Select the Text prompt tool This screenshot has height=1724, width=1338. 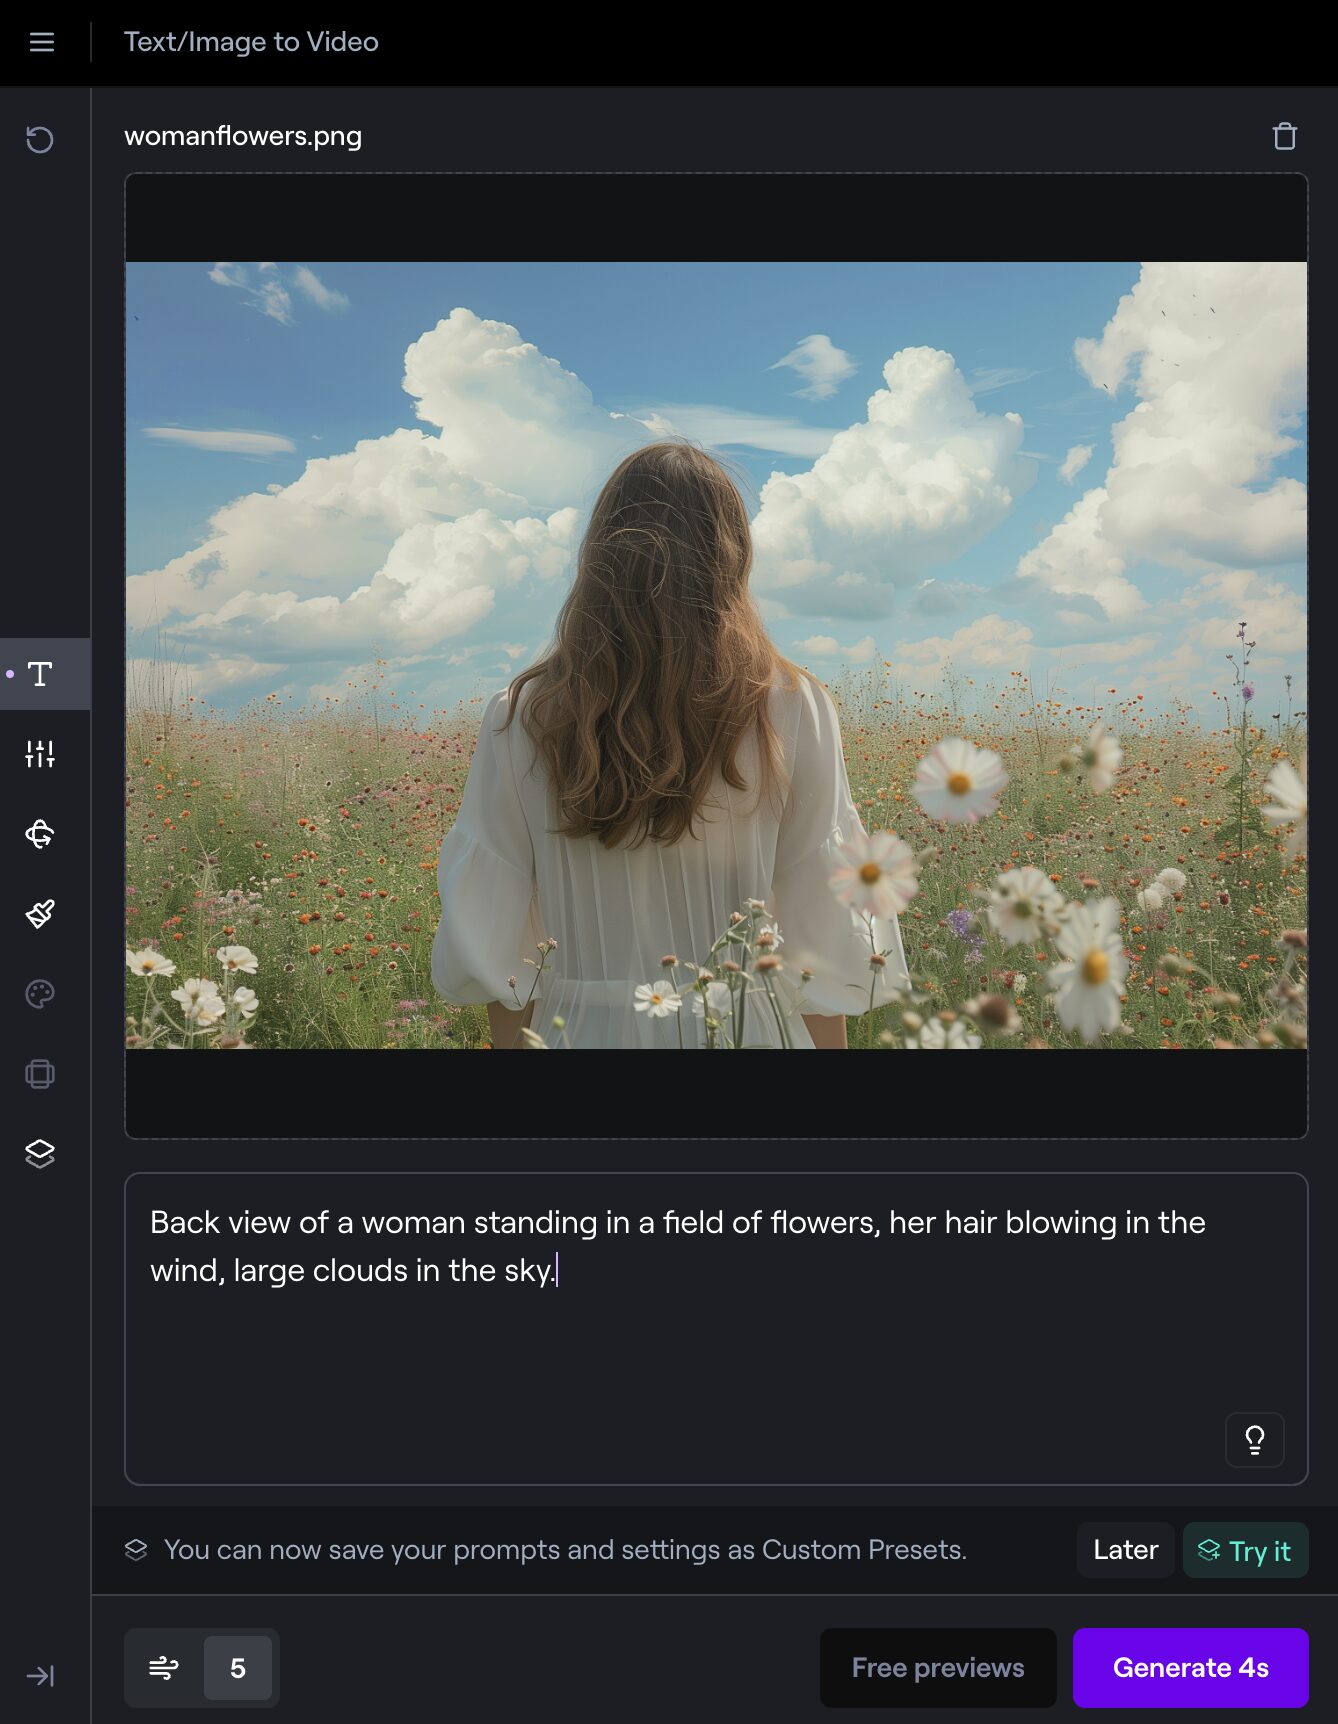[x=40, y=674]
